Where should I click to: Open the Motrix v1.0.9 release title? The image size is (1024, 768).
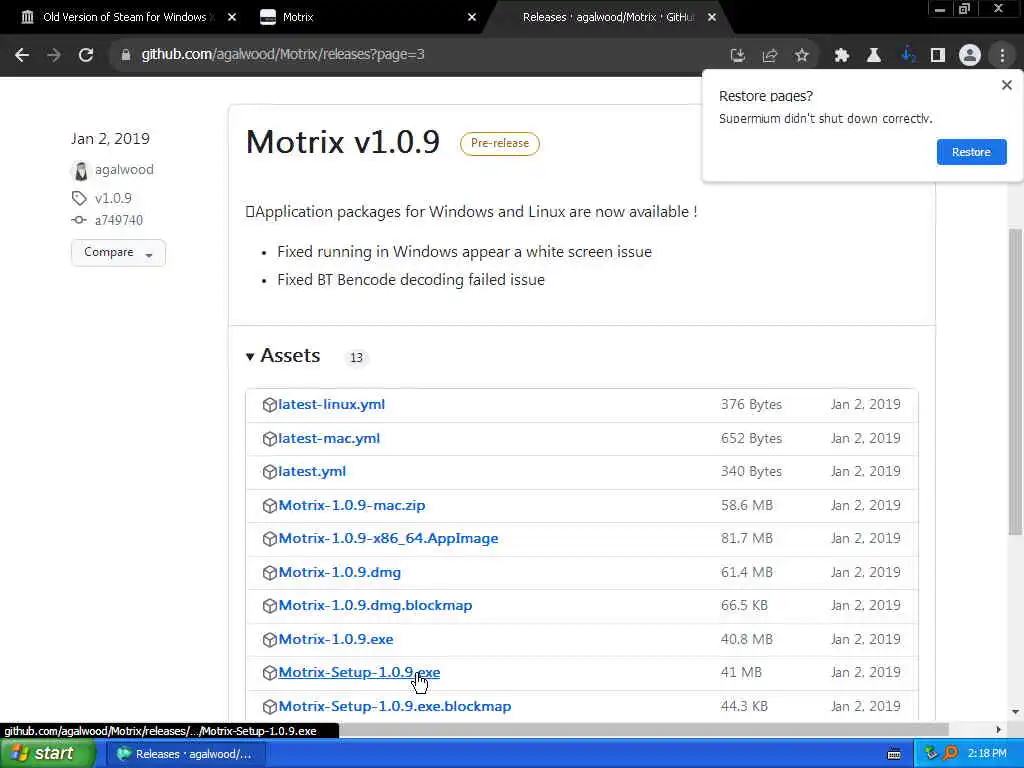point(343,142)
